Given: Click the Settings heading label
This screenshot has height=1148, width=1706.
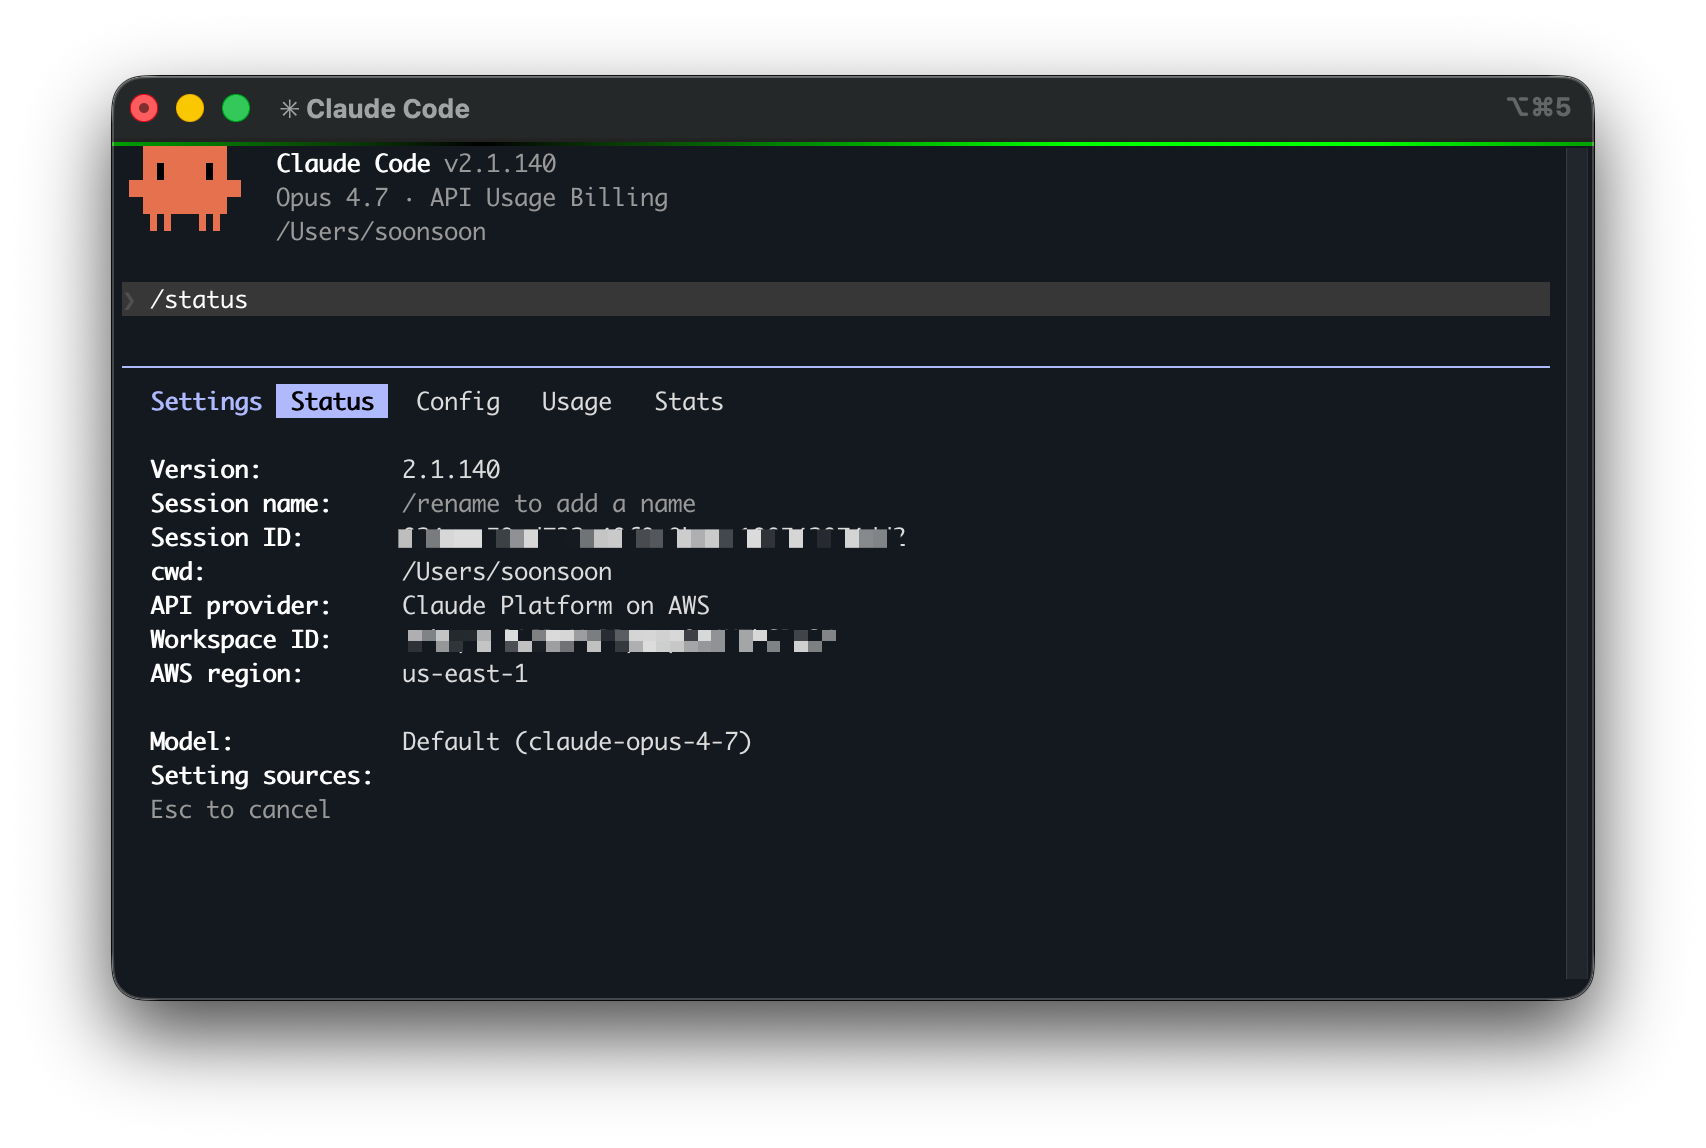Looking at the screenshot, I should [x=206, y=401].
